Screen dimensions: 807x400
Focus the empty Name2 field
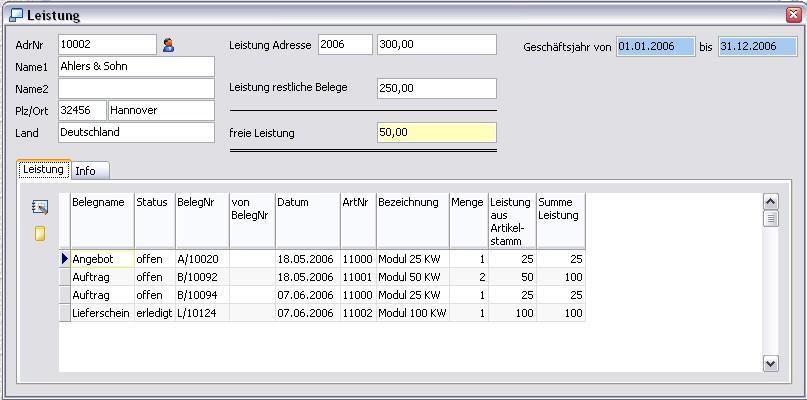136,89
